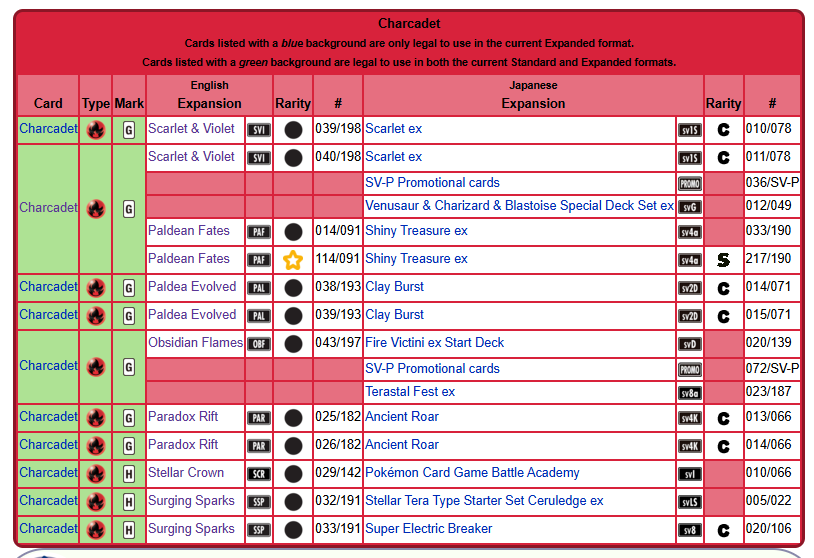814x558 pixels.
Task: Click the PAR set symbol in the 025/182 row
Action: coord(259,418)
